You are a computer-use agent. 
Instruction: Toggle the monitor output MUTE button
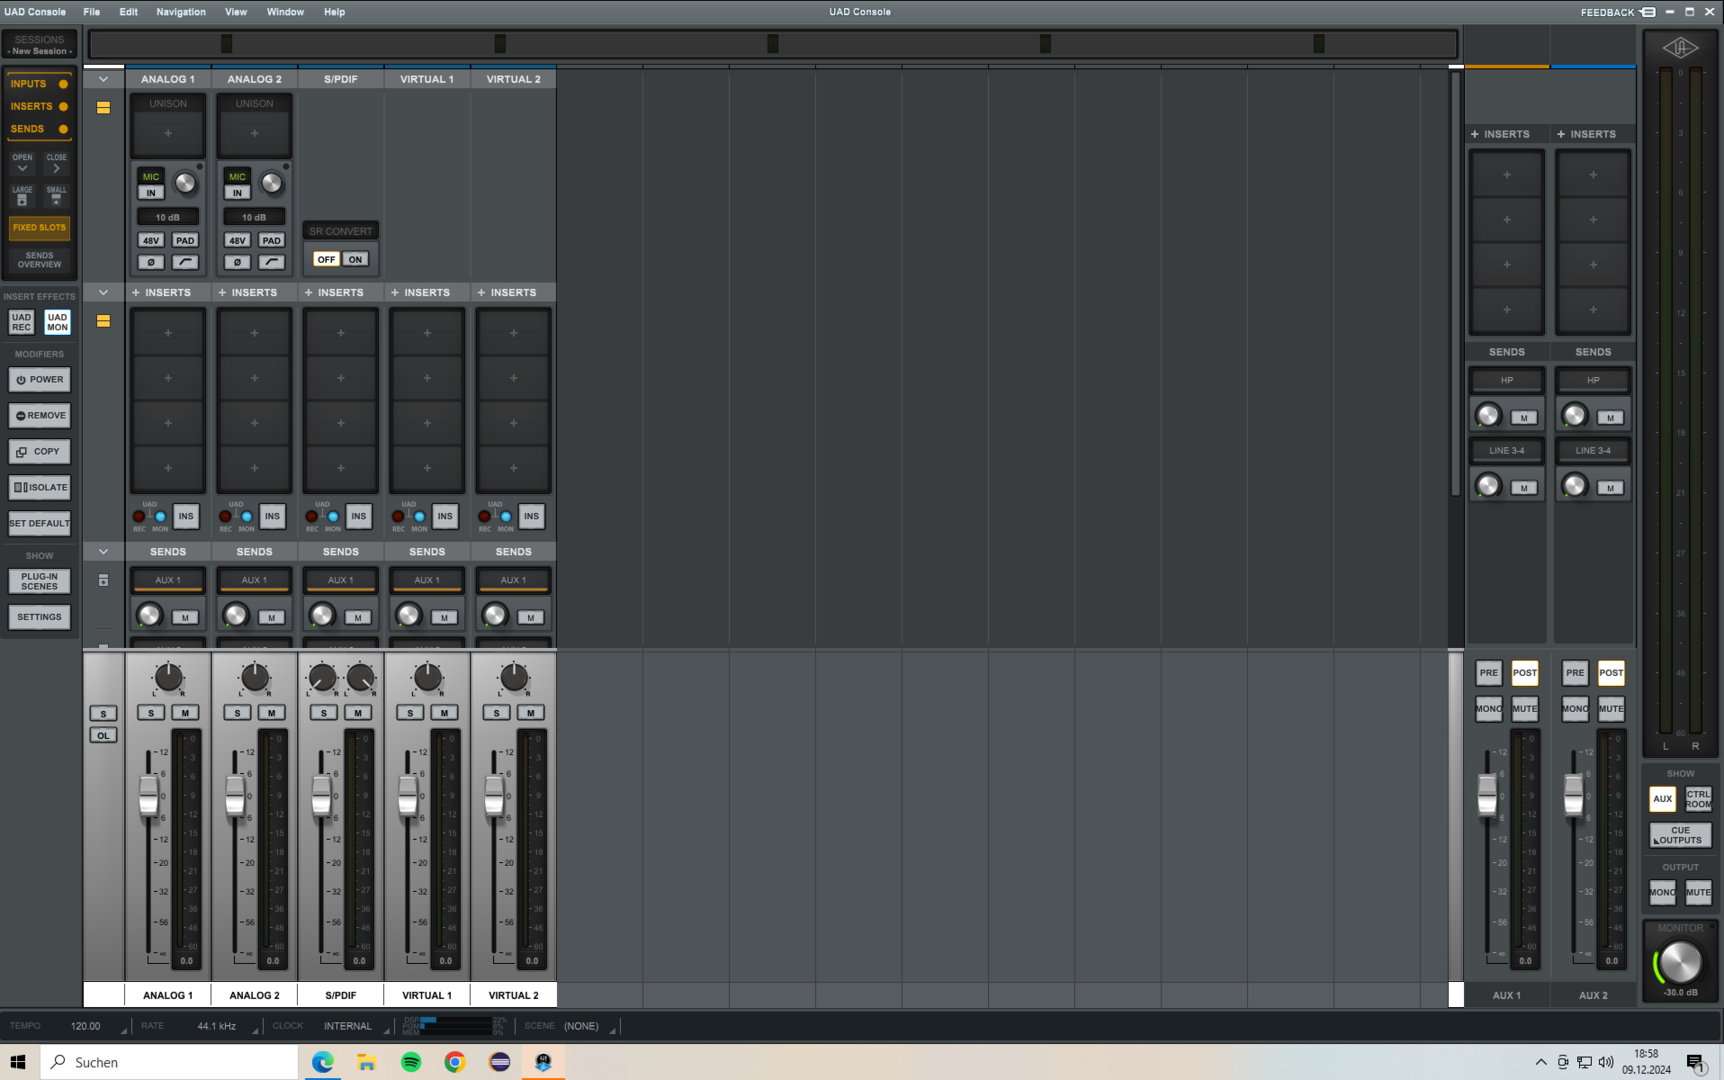pyautogui.click(x=1698, y=892)
